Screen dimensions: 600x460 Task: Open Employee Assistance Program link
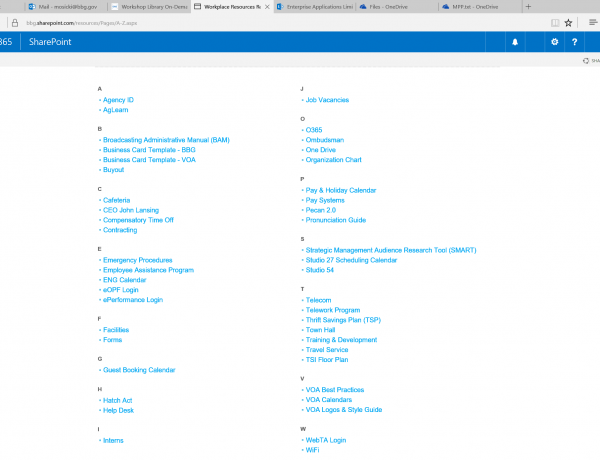tap(148, 270)
